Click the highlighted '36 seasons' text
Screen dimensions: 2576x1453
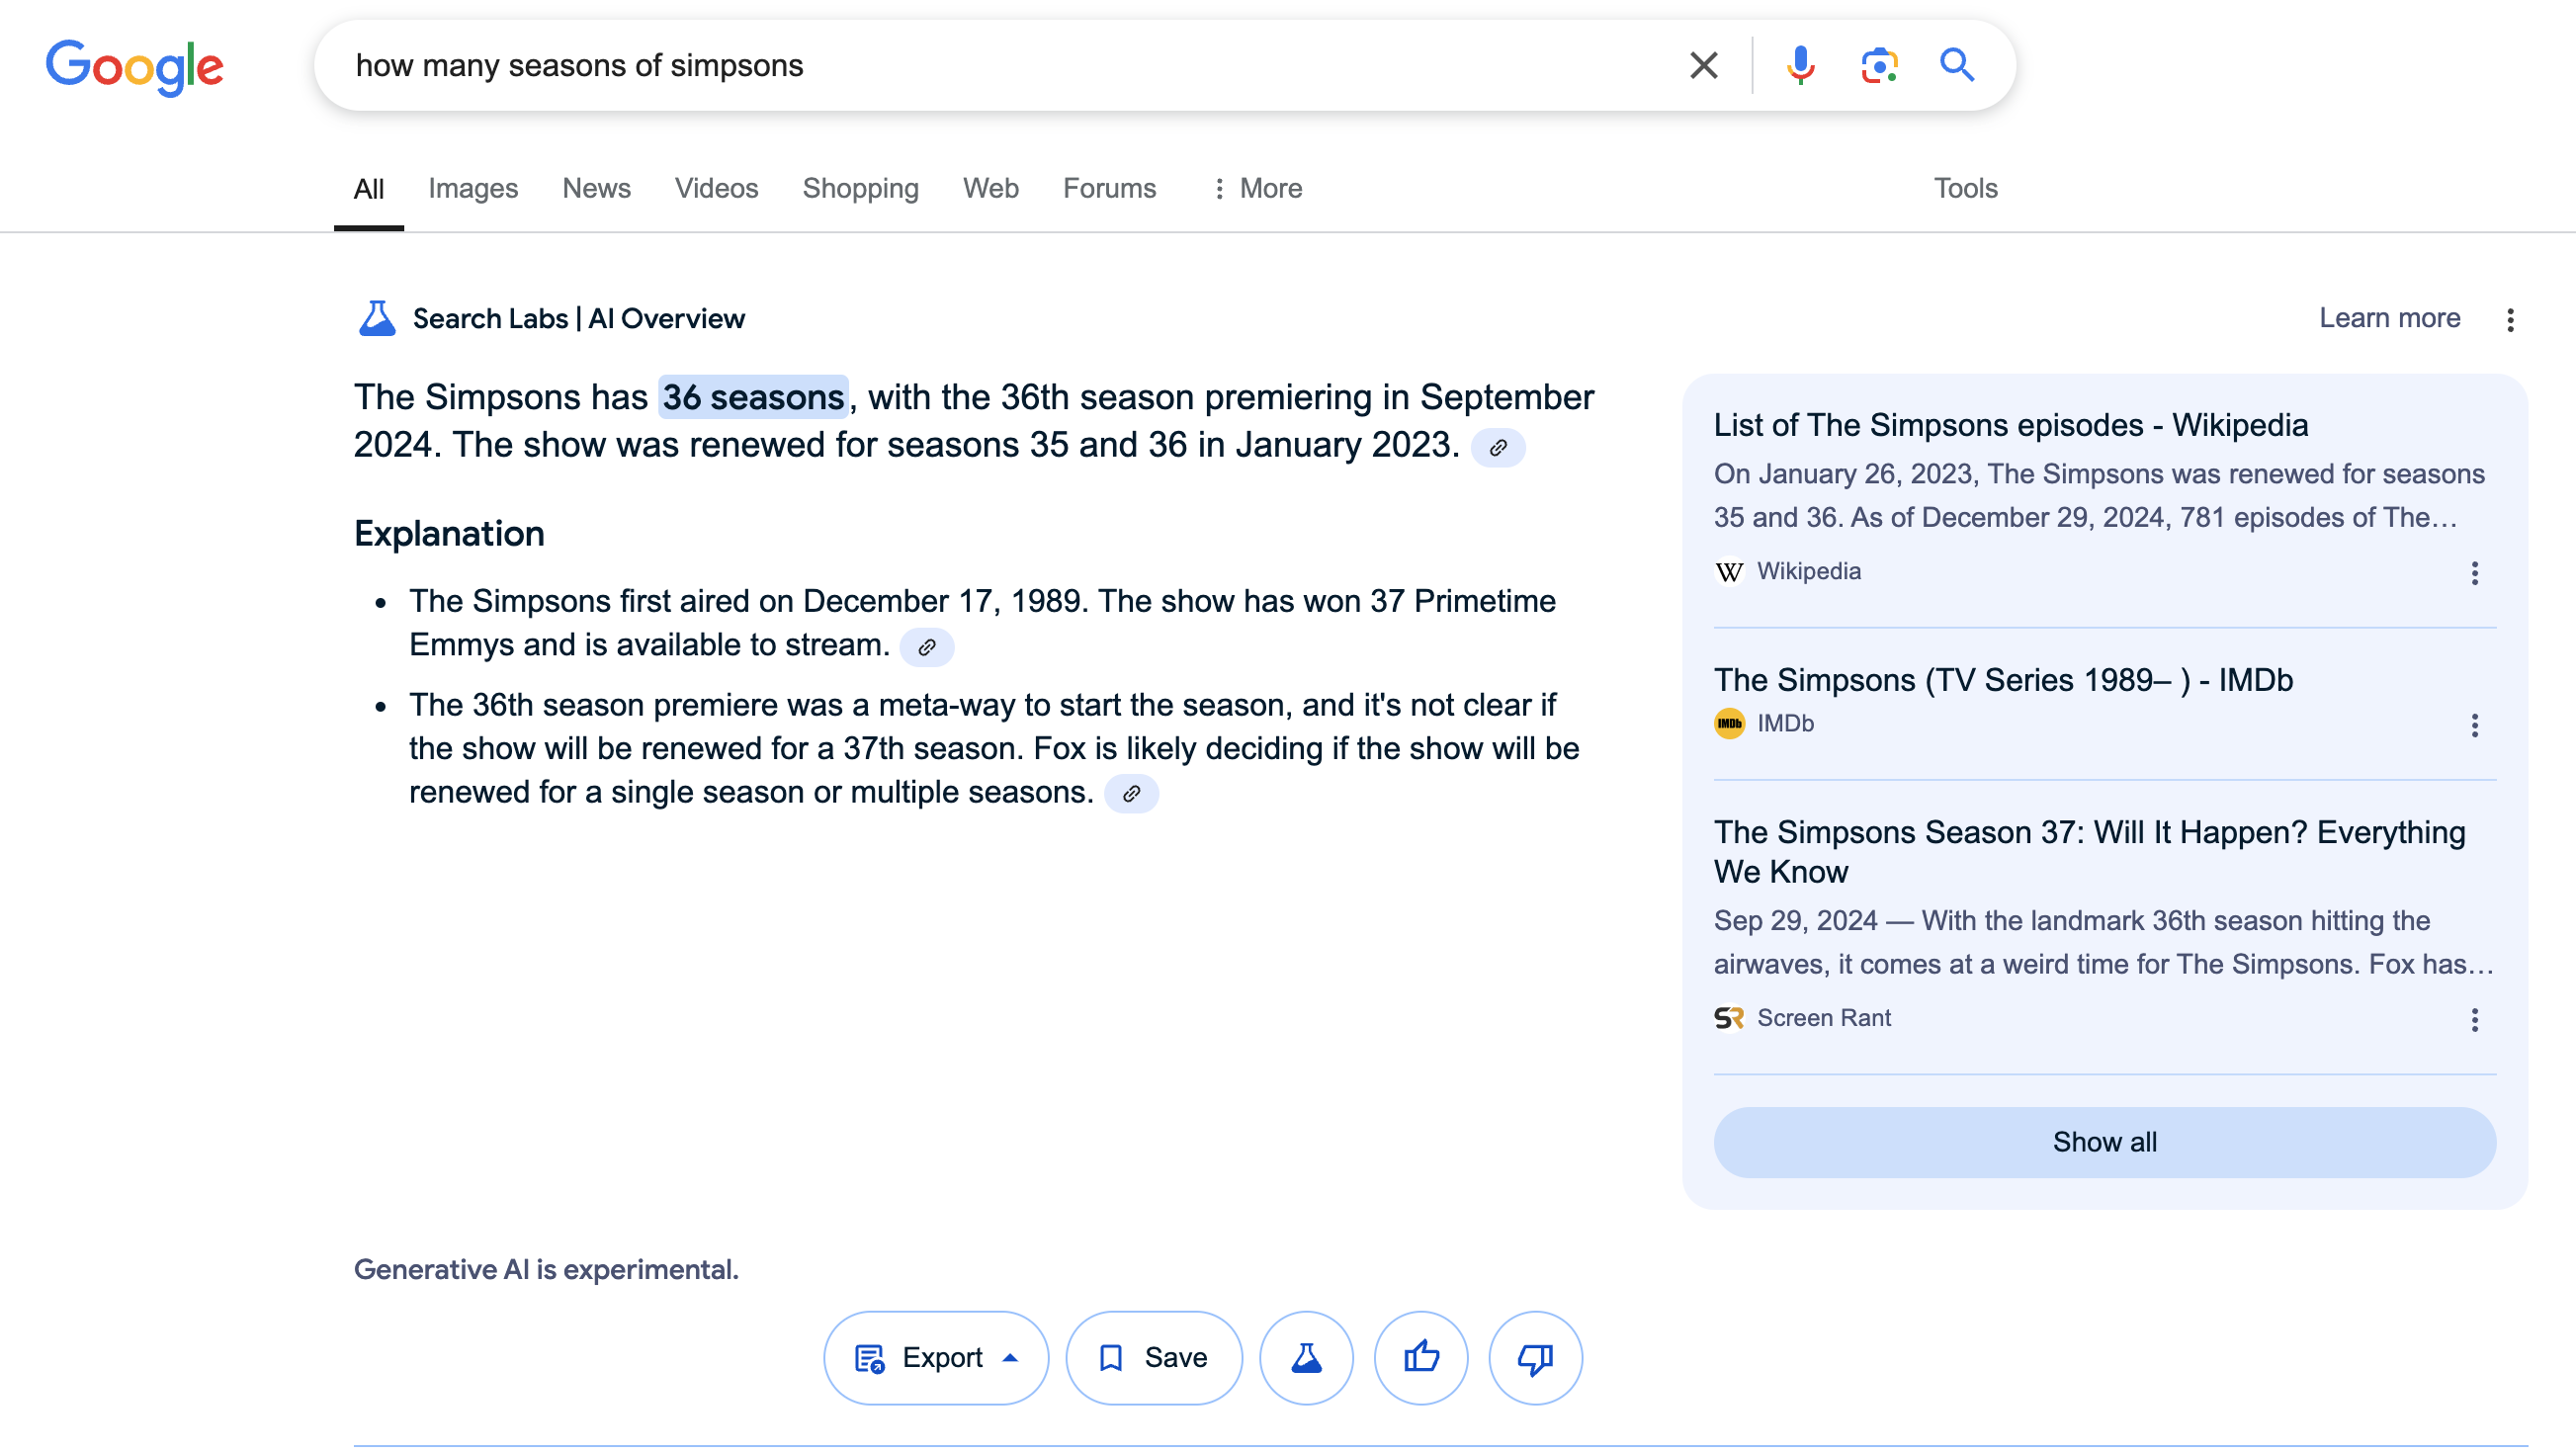click(753, 397)
